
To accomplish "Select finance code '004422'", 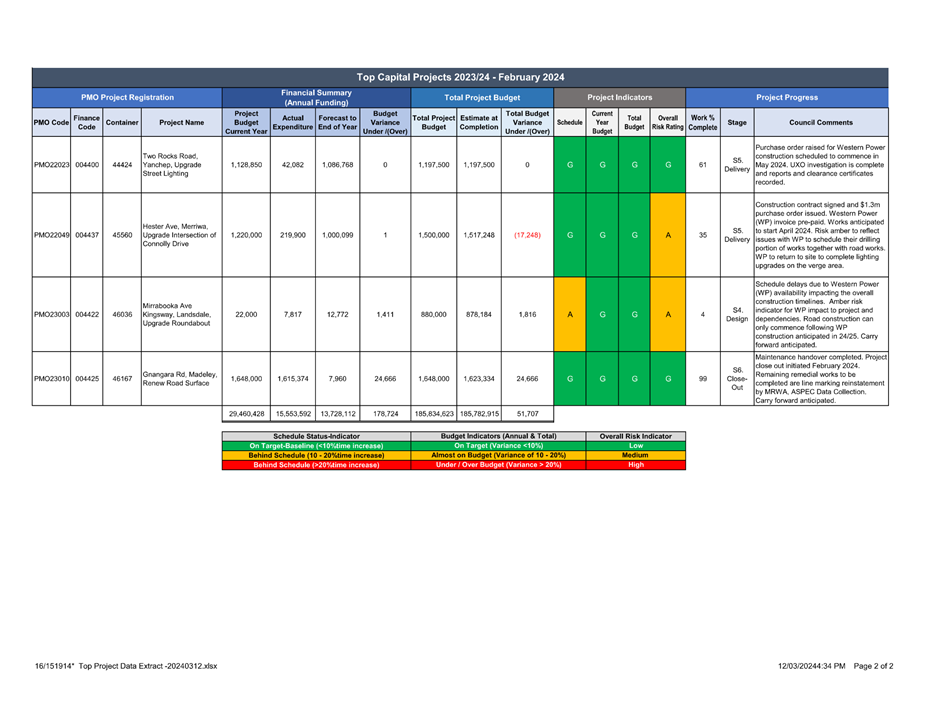I will coord(87,315).
